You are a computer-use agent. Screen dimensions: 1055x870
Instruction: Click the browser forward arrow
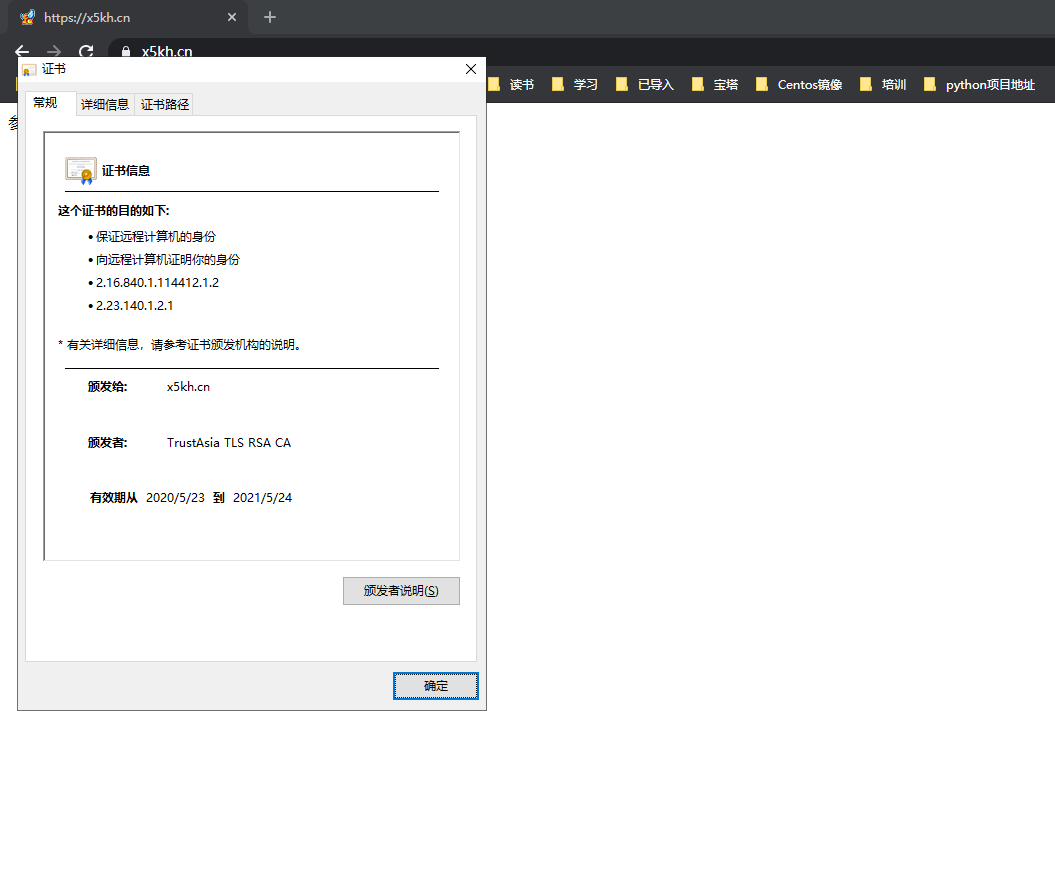pos(54,51)
